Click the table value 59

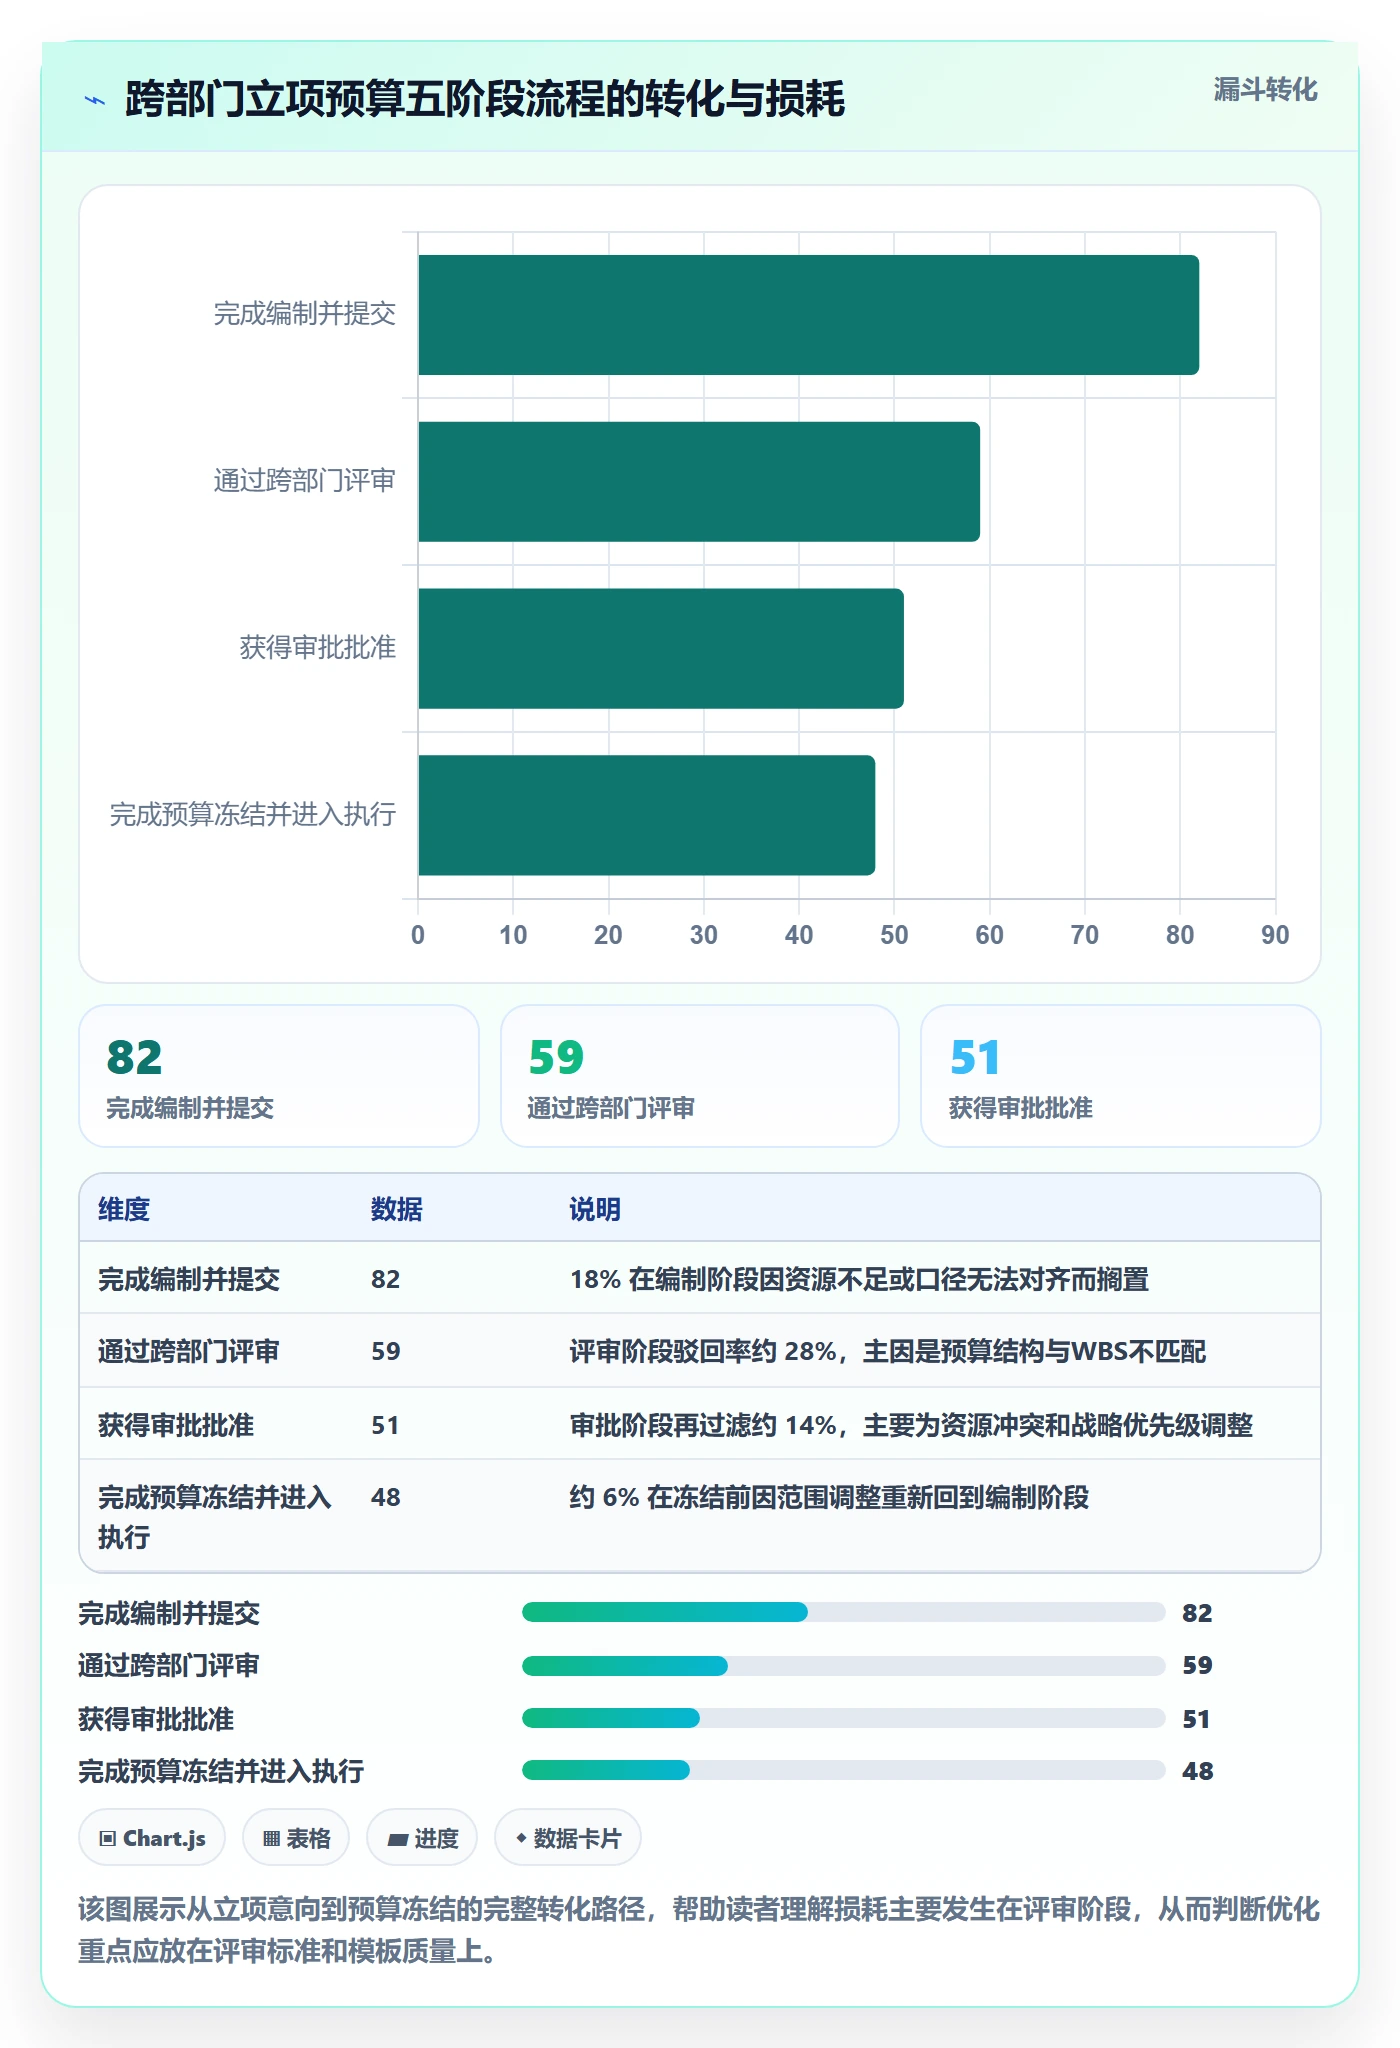(386, 1351)
